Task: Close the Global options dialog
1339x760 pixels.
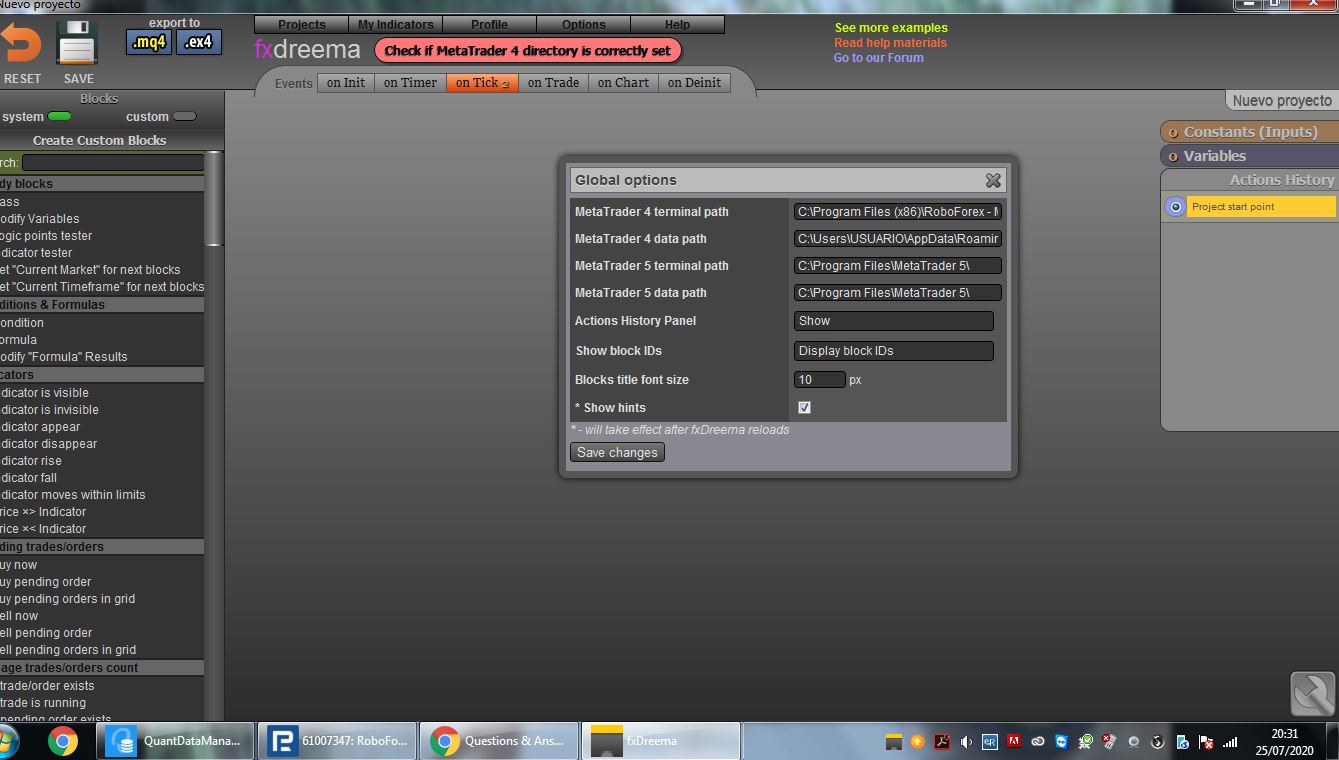Action: tap(993, 180)
